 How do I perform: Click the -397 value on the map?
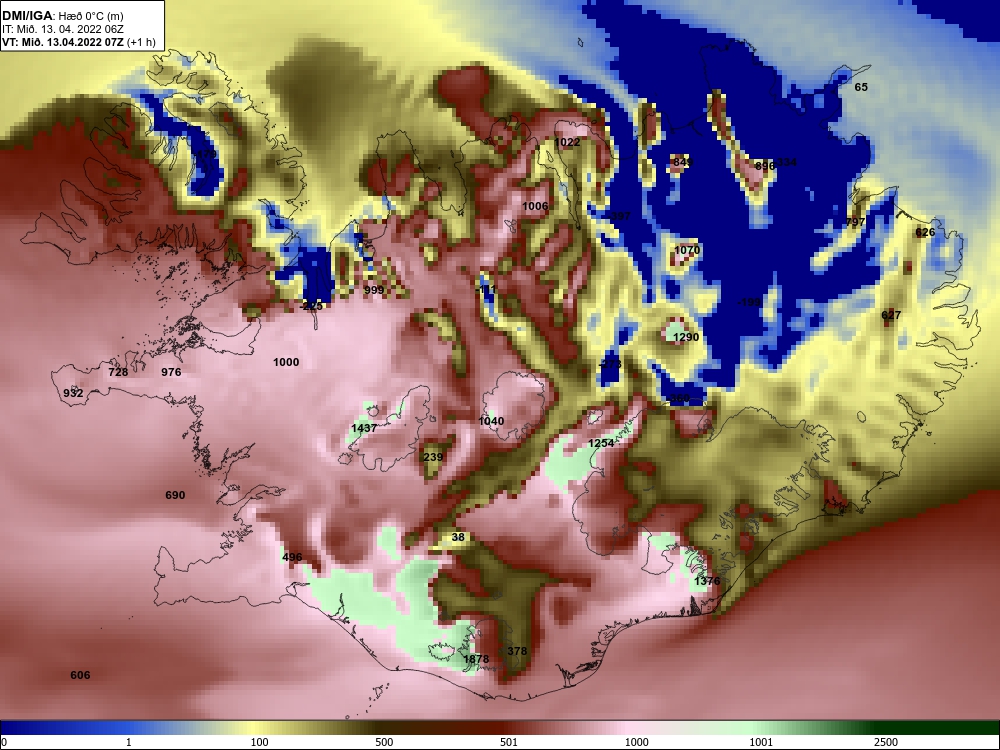point(619,216)
